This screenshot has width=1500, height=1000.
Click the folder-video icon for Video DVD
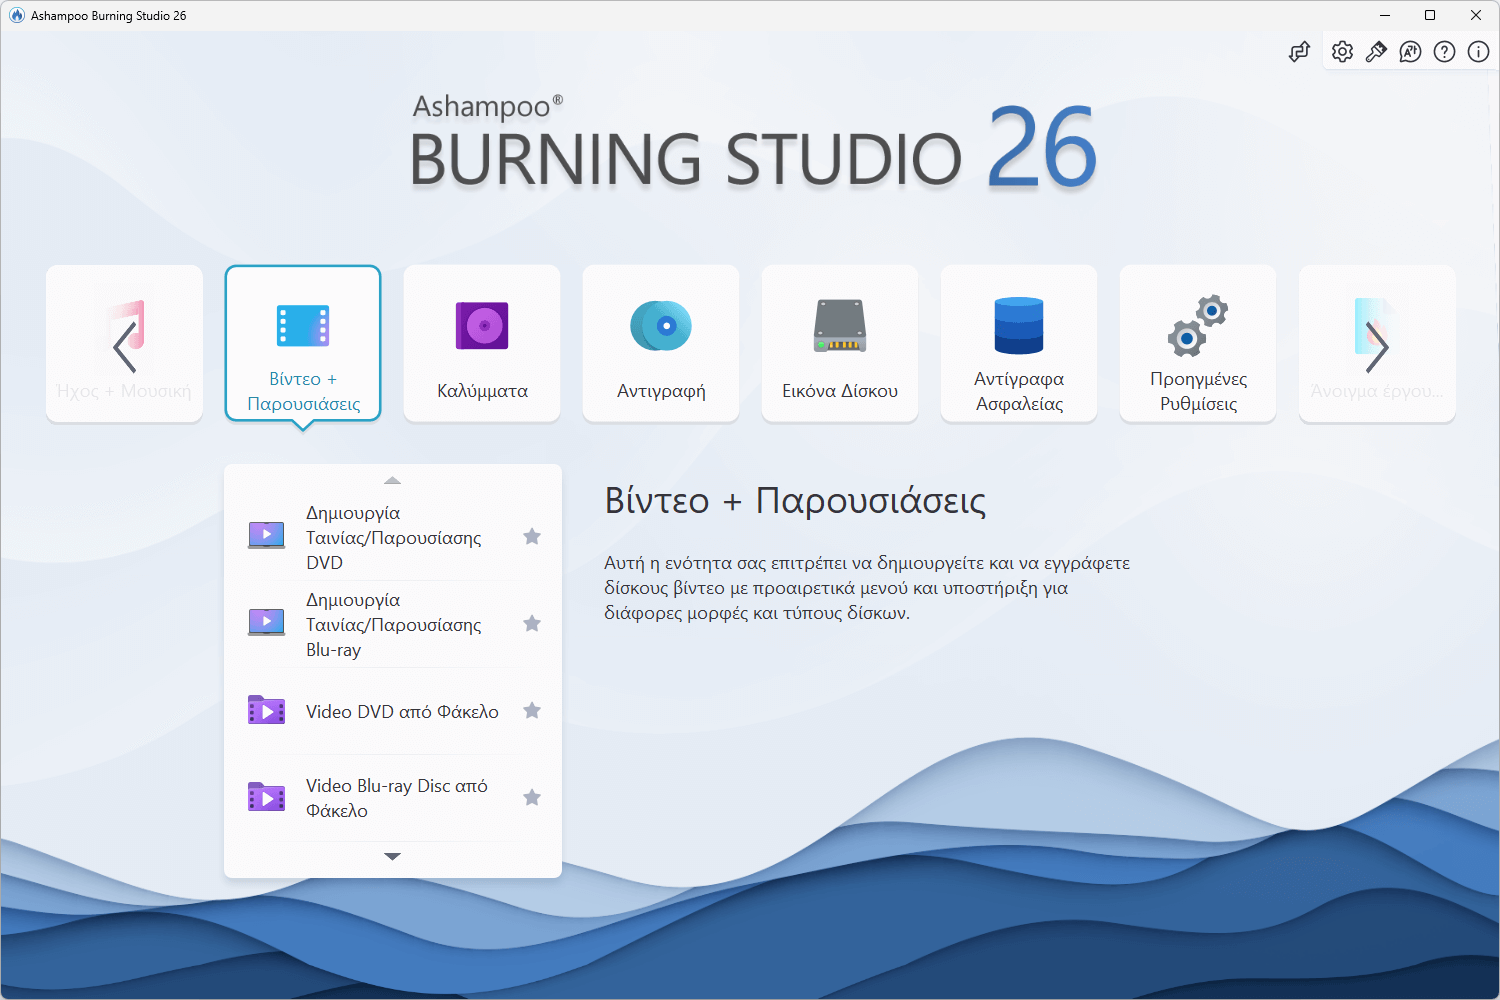[267, 710]
